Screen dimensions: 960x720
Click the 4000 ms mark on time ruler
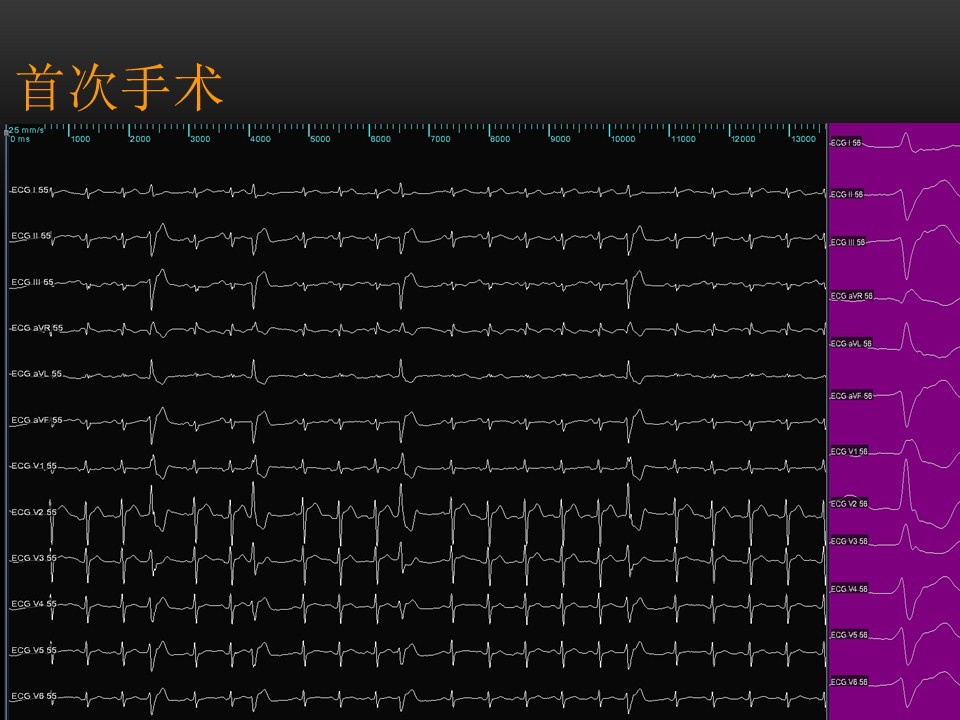point(260,139)
